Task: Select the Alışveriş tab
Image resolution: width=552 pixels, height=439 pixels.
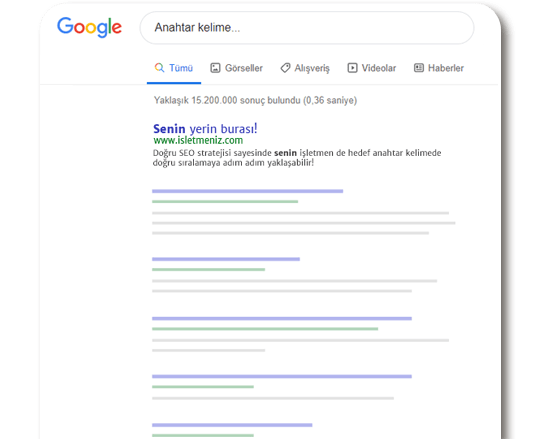Action: point(305,68)
